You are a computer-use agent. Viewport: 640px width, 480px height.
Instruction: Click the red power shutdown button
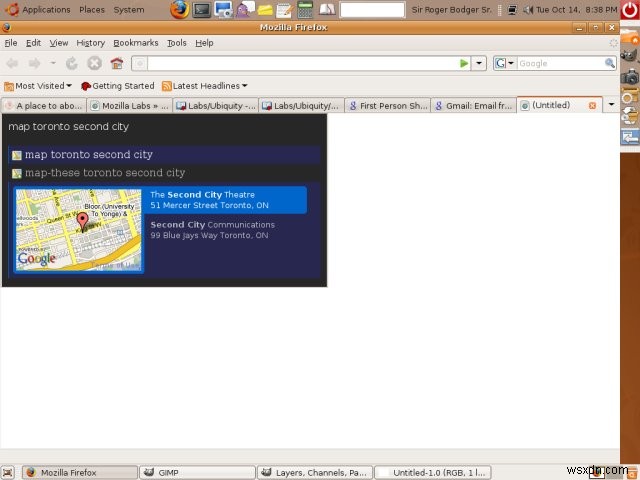click(630, 10)
